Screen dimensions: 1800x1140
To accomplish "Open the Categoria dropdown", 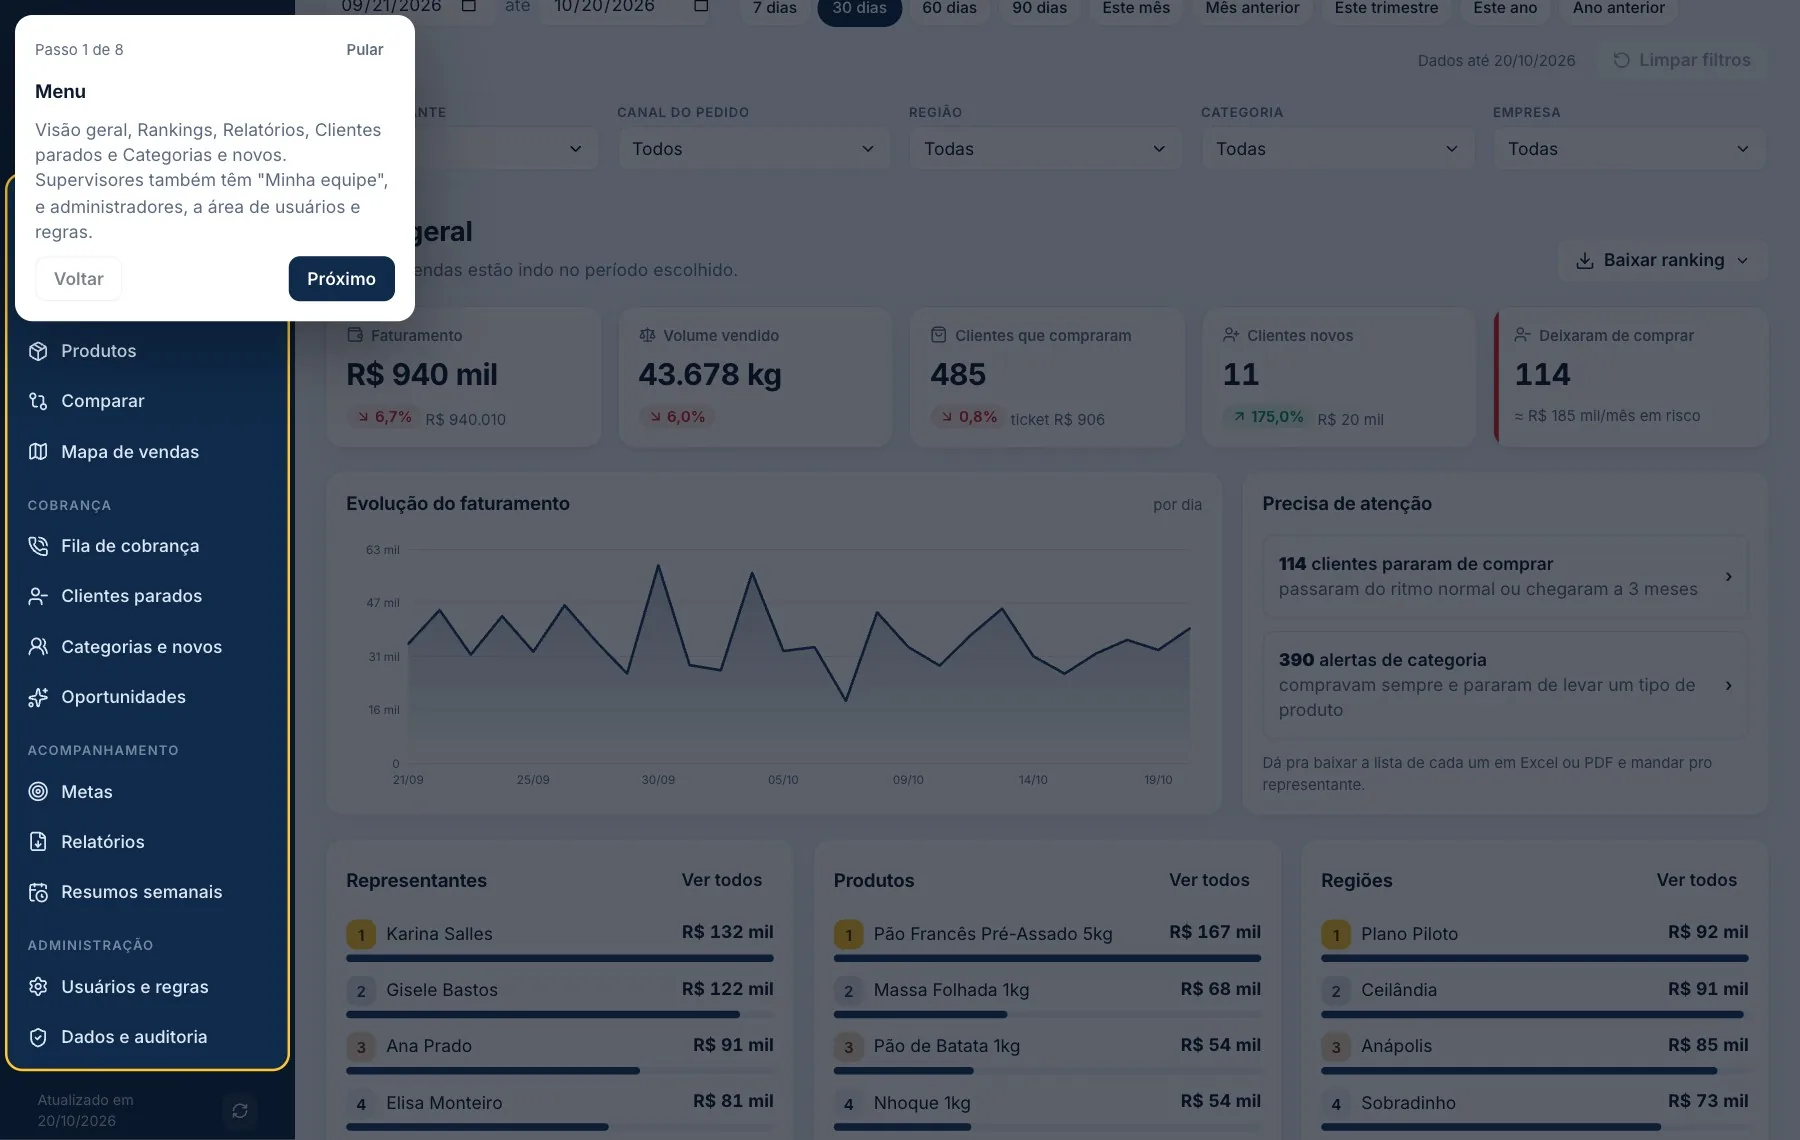I will 1337,149.
